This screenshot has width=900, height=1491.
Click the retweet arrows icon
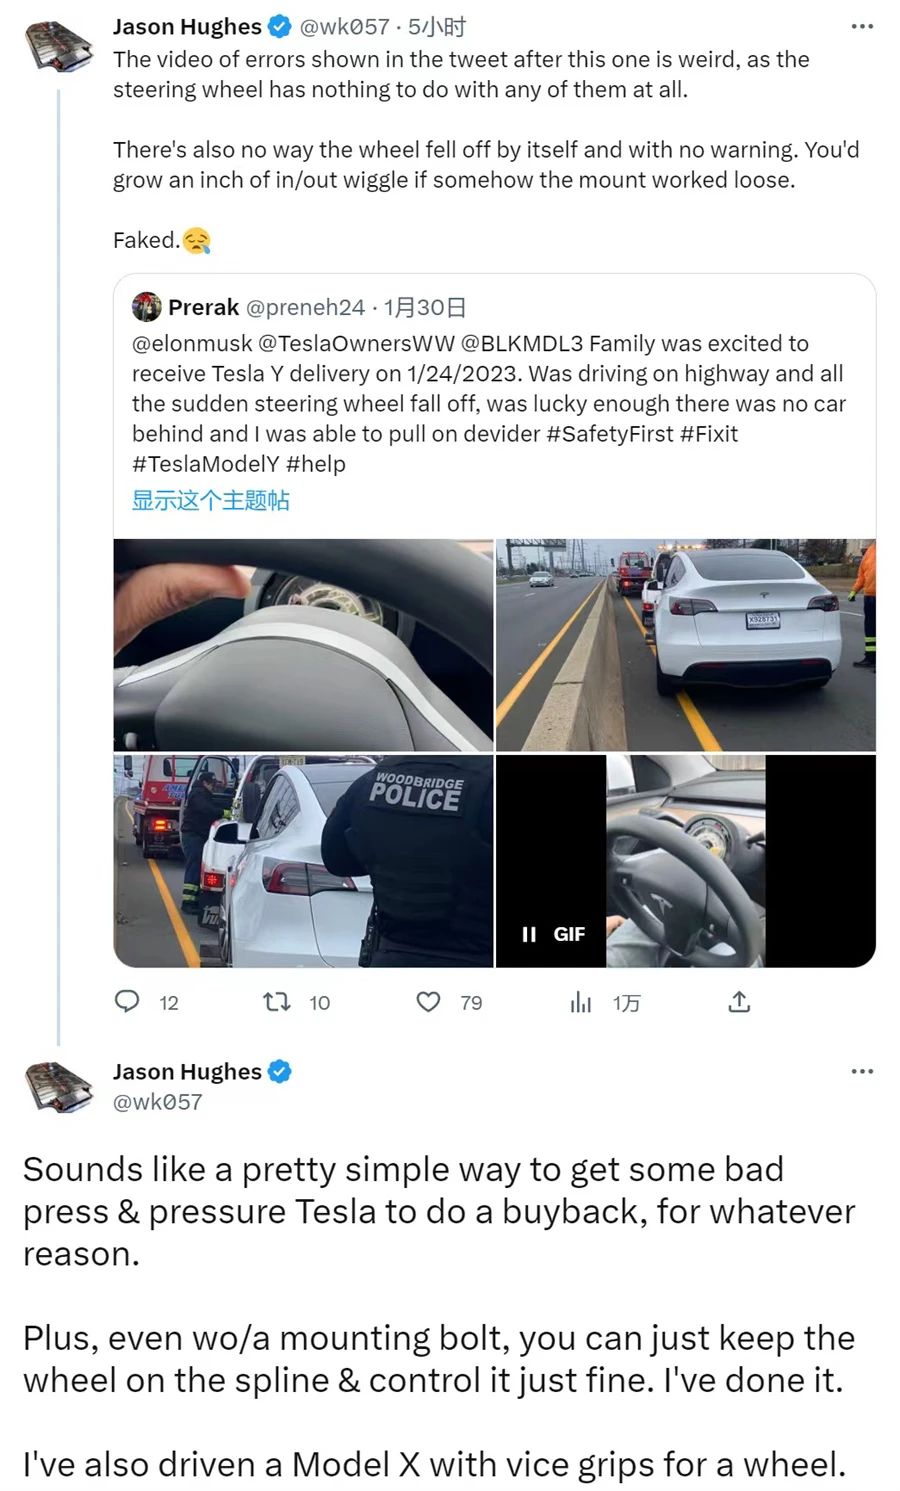(x=276, y=1001)
